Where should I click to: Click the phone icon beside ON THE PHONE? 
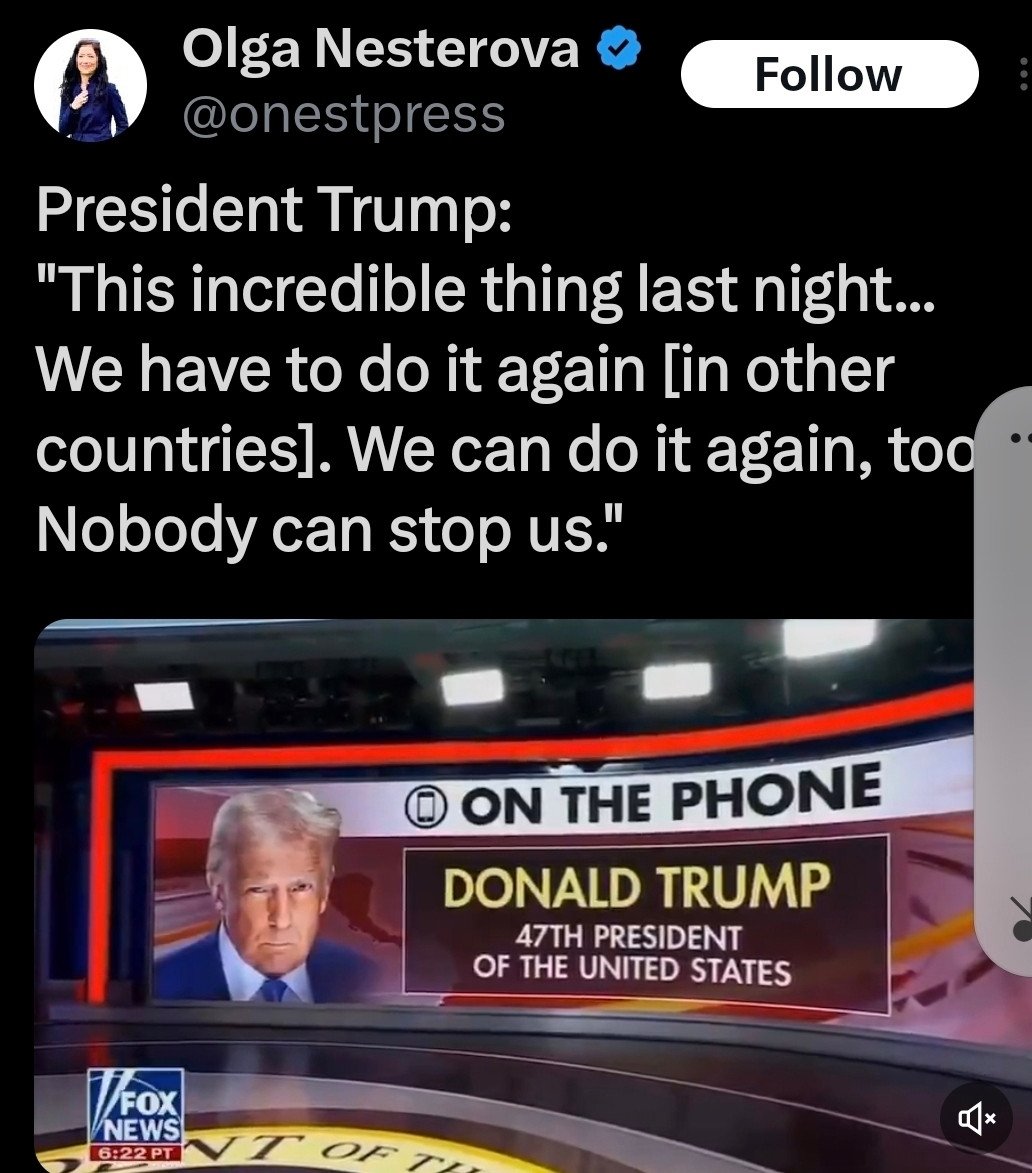tap(426, 808)
